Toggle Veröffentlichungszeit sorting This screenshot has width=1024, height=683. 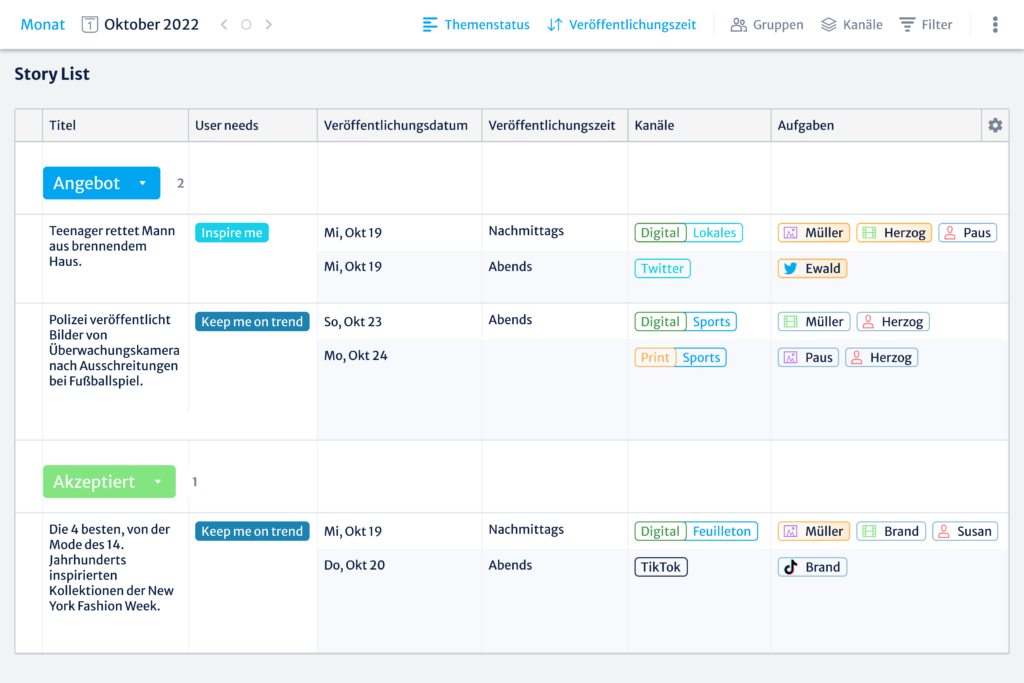click(621, 24)
